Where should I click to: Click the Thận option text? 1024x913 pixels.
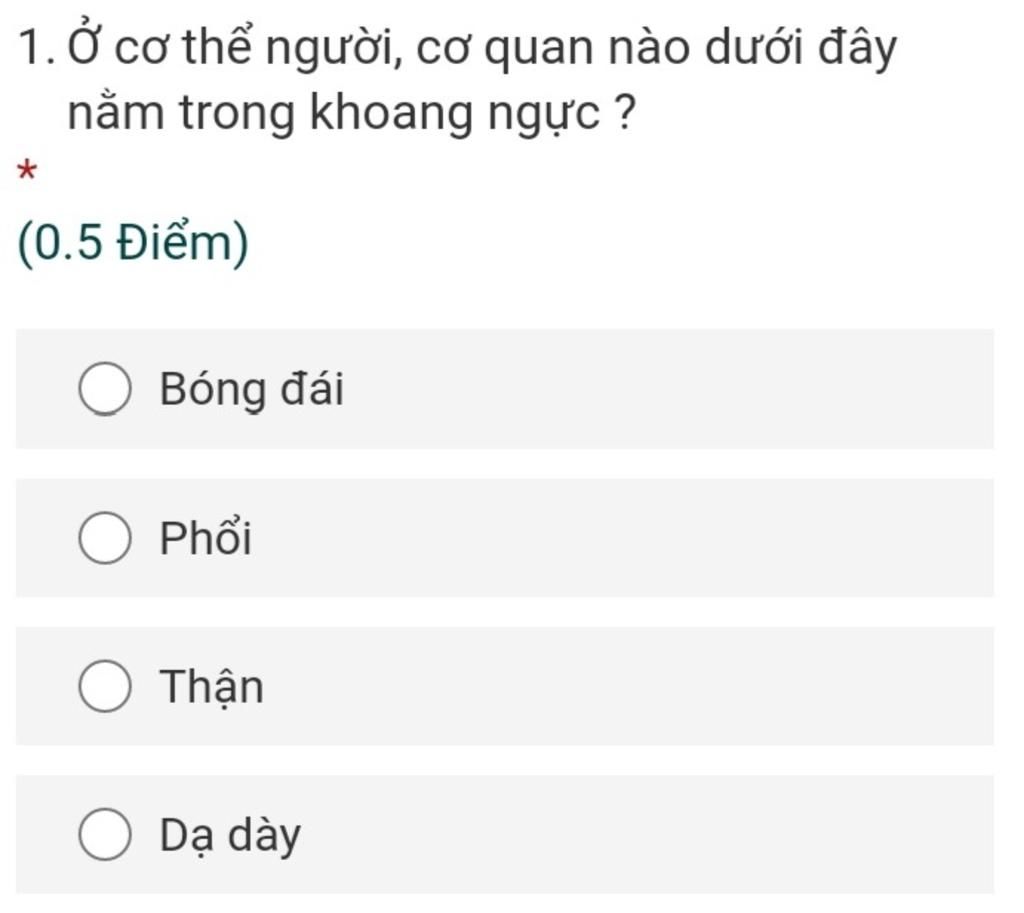tap(212, 688)
